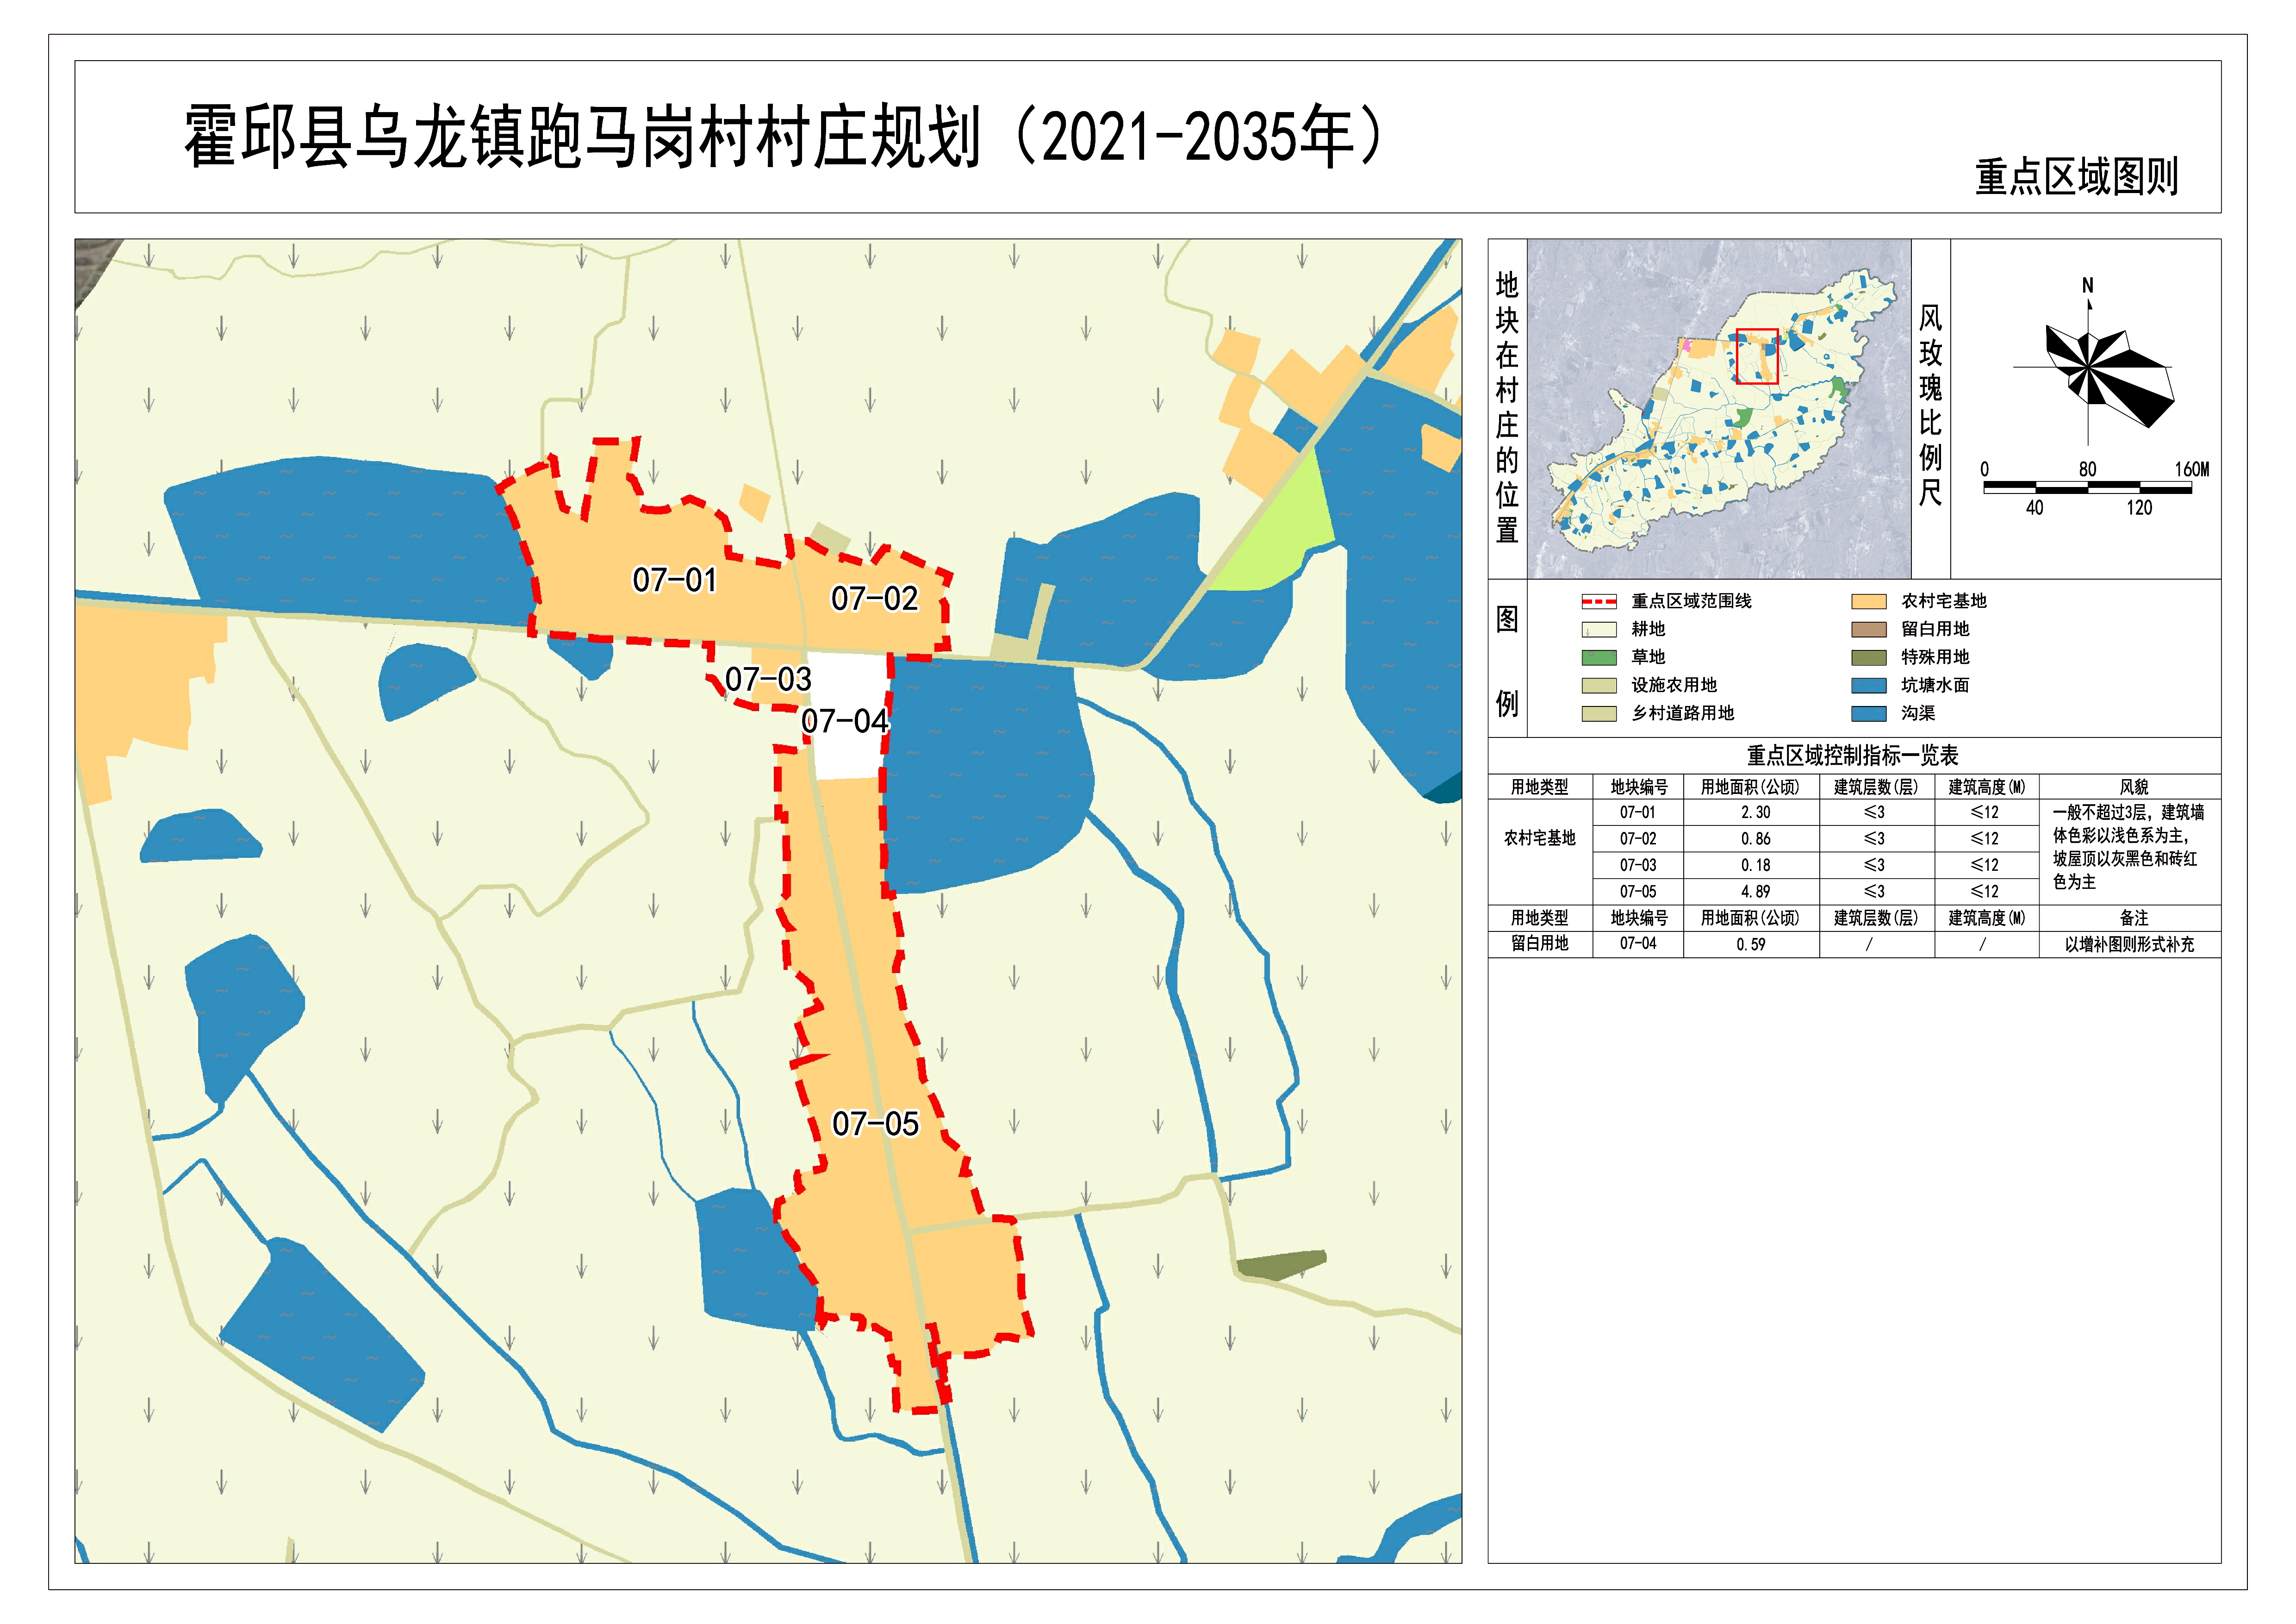The width and height of the screenshot is (2296, 1624).
Task: Click the 乡村道路用地 legend swatch
Action: tap(1599, 713)
